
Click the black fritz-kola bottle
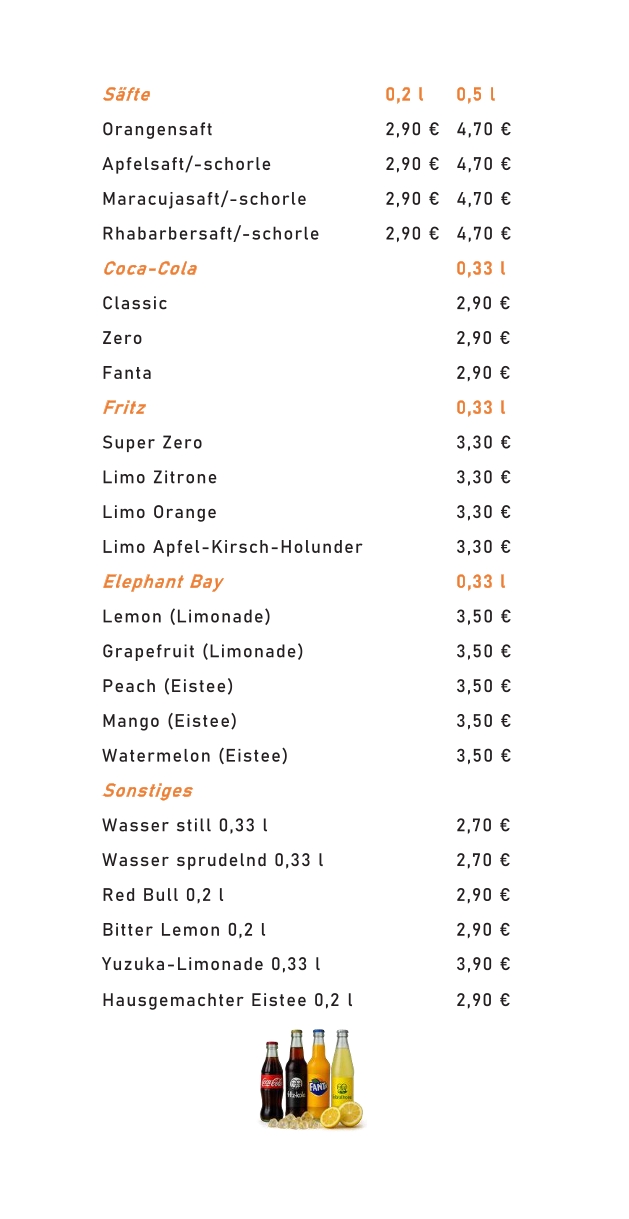click(295, 1074)
